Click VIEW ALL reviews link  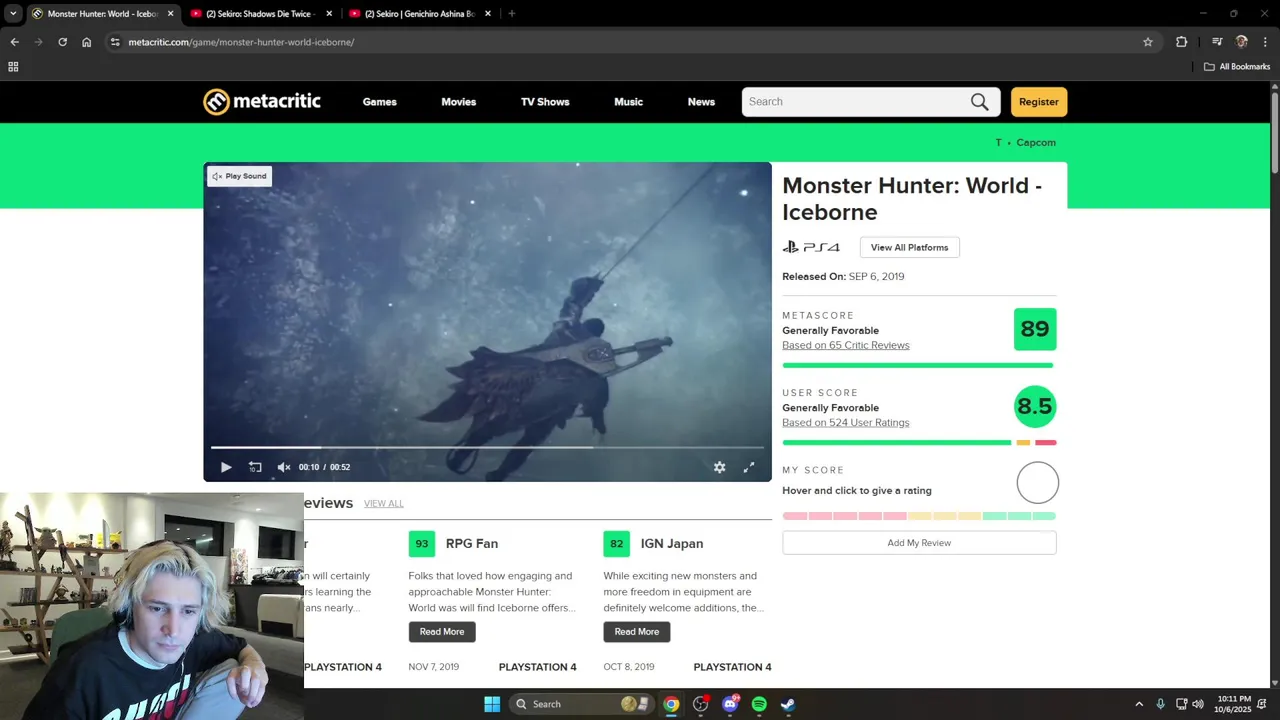click(384, 504)
